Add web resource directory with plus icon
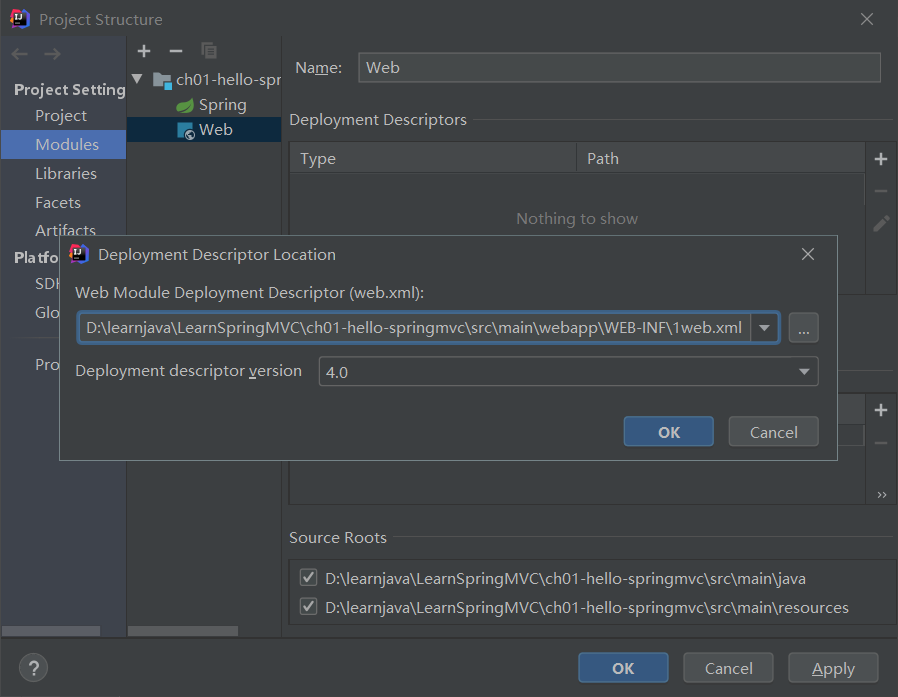The image size is (898, 697). tap(881, 410)
